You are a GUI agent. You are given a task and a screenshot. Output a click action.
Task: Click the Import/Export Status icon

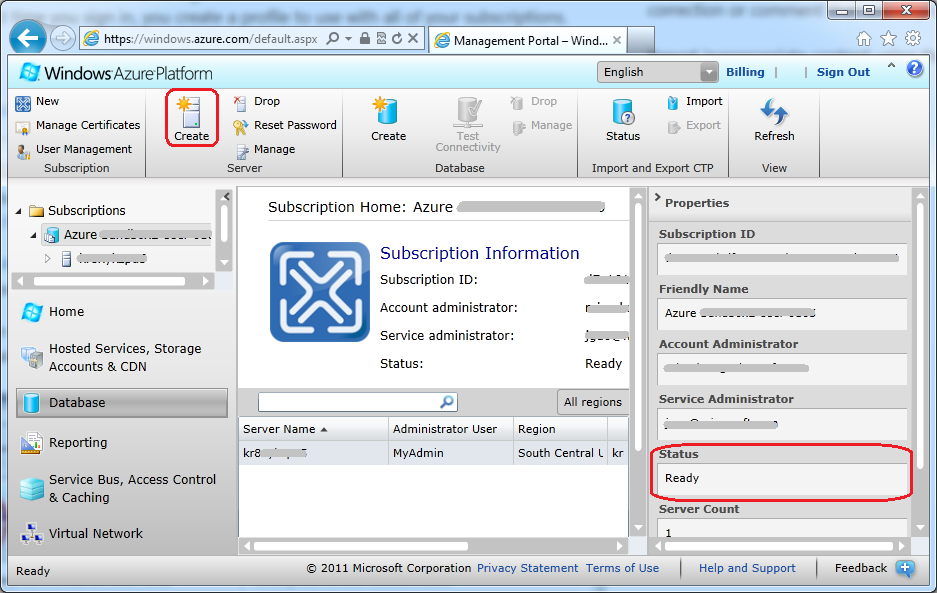click(623, 112)
